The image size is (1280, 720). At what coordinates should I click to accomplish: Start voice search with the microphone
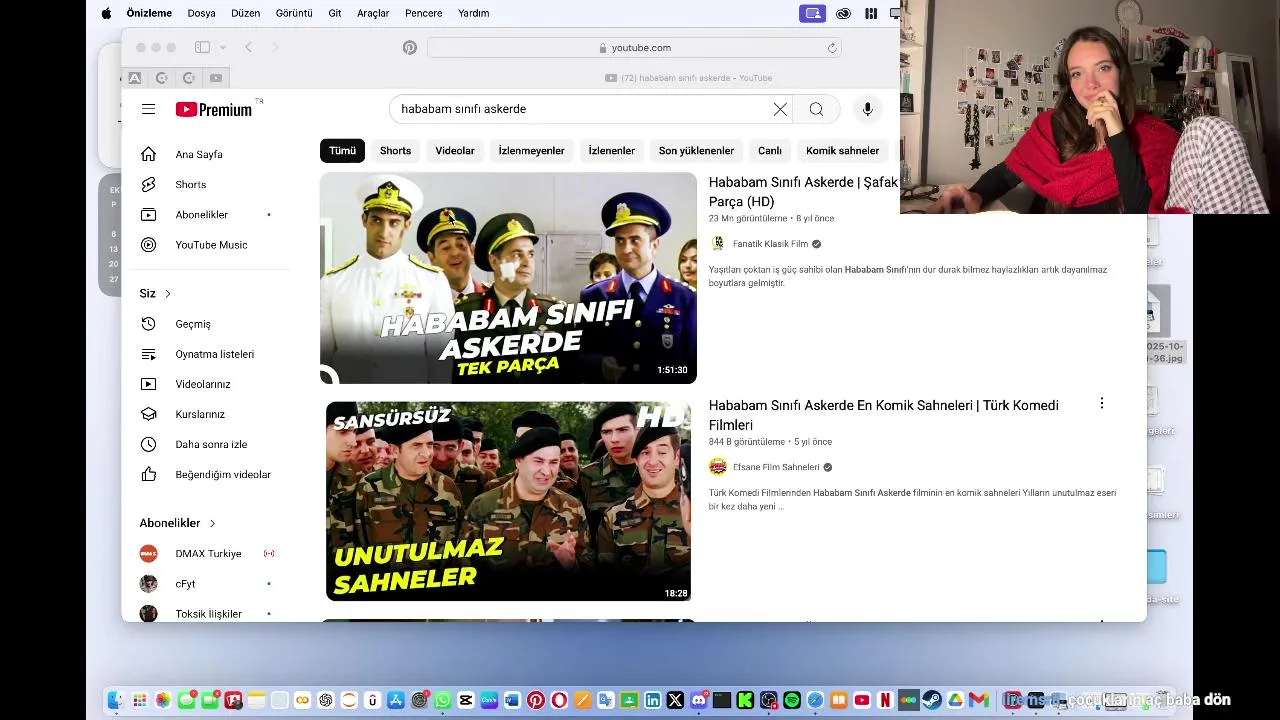click(x=867, y=109)
